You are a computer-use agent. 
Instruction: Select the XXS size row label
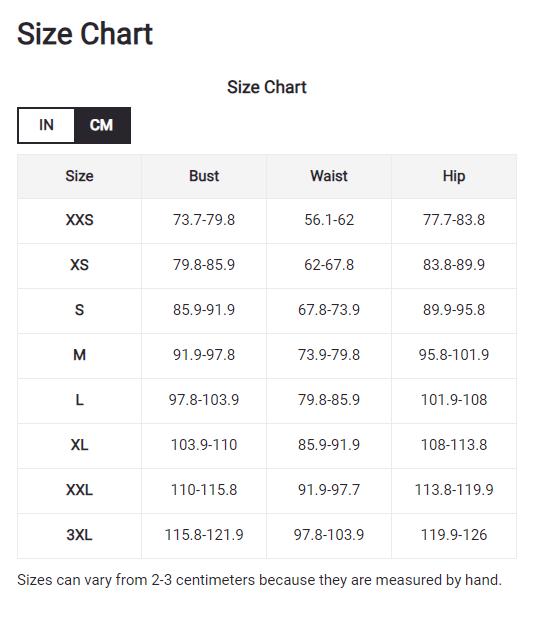pyautogui.click(x=79, y=220)
